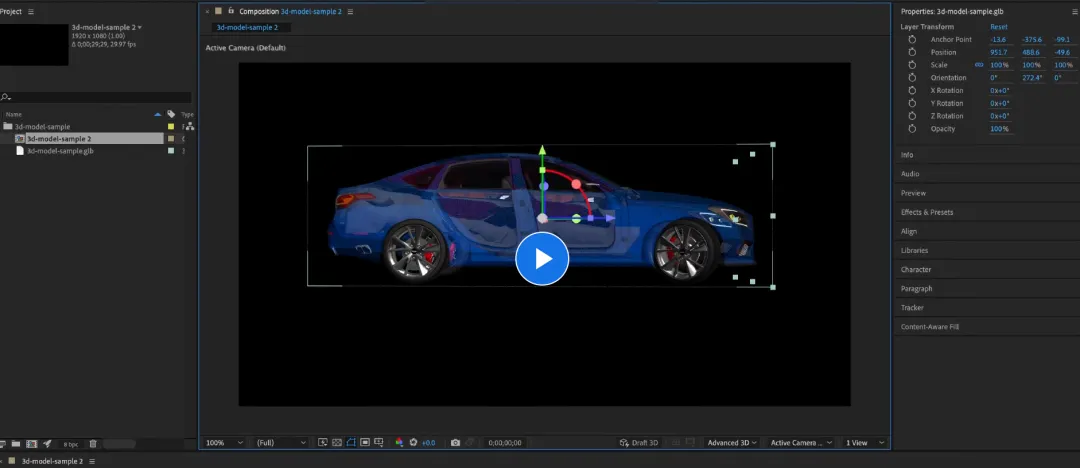This screenshot has height=468, width=1080.
Task: Create a new folder in Project panel
Action: pyautogui.click(x=18, y=443)
